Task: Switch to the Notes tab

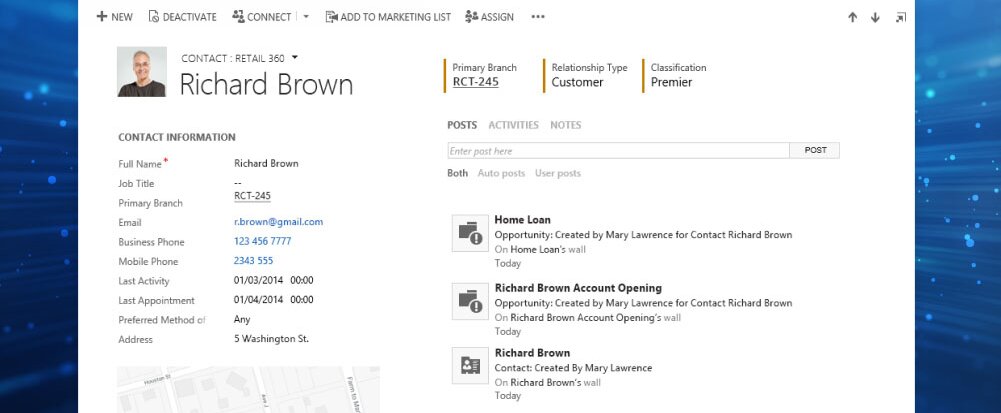Action: [565, 125]
